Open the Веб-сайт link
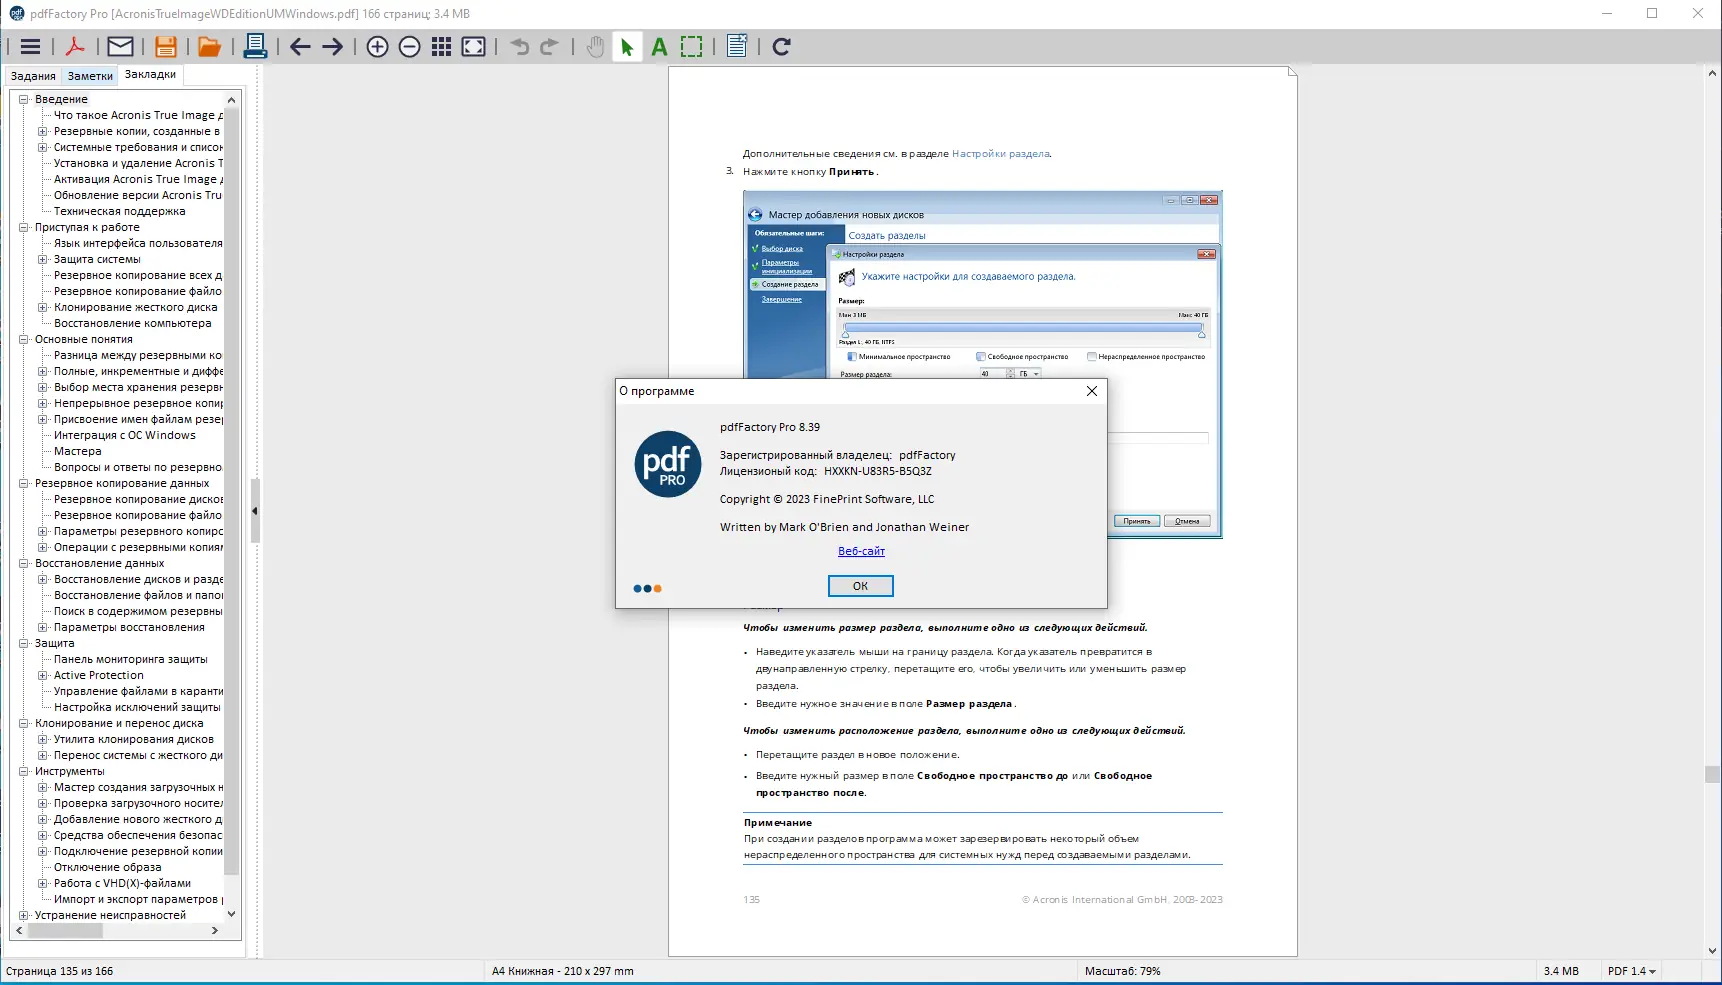The height and width of the screenshot is (985, 1722). [861, 551]
